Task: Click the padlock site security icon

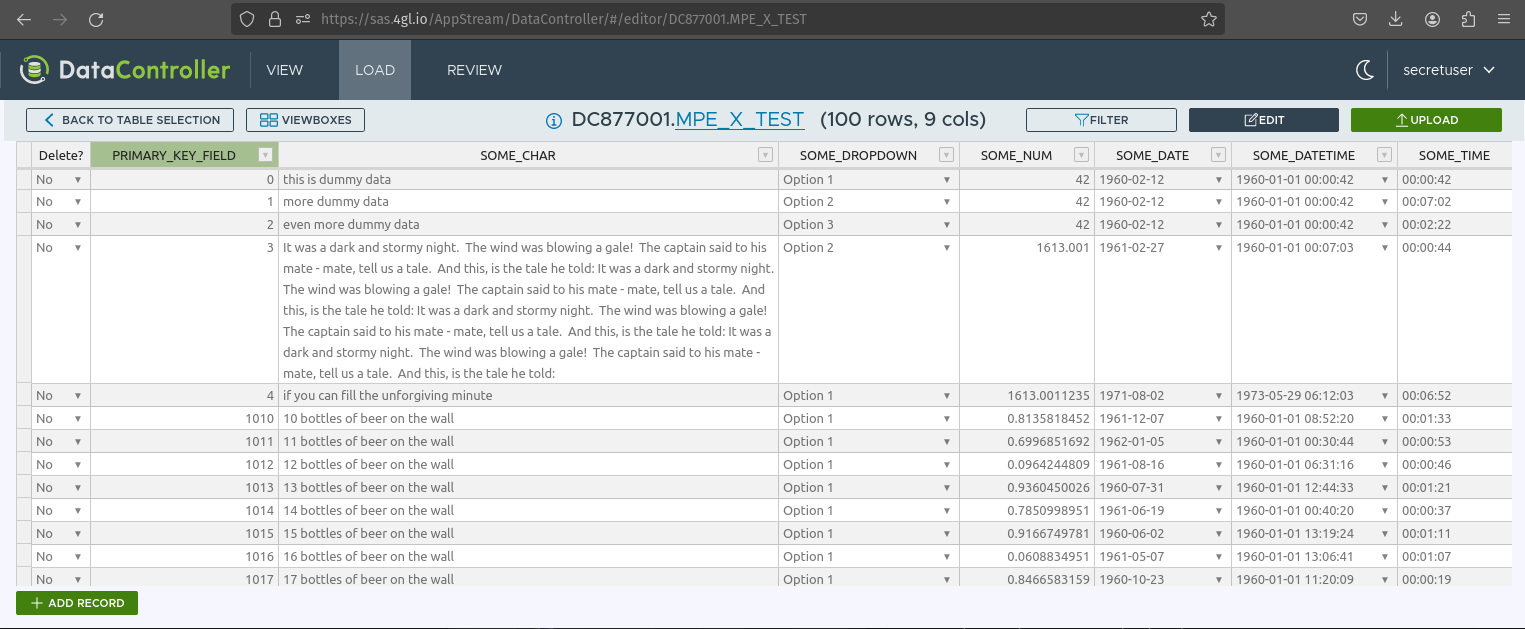Action: pyautogui.click(x=275, y=19)
